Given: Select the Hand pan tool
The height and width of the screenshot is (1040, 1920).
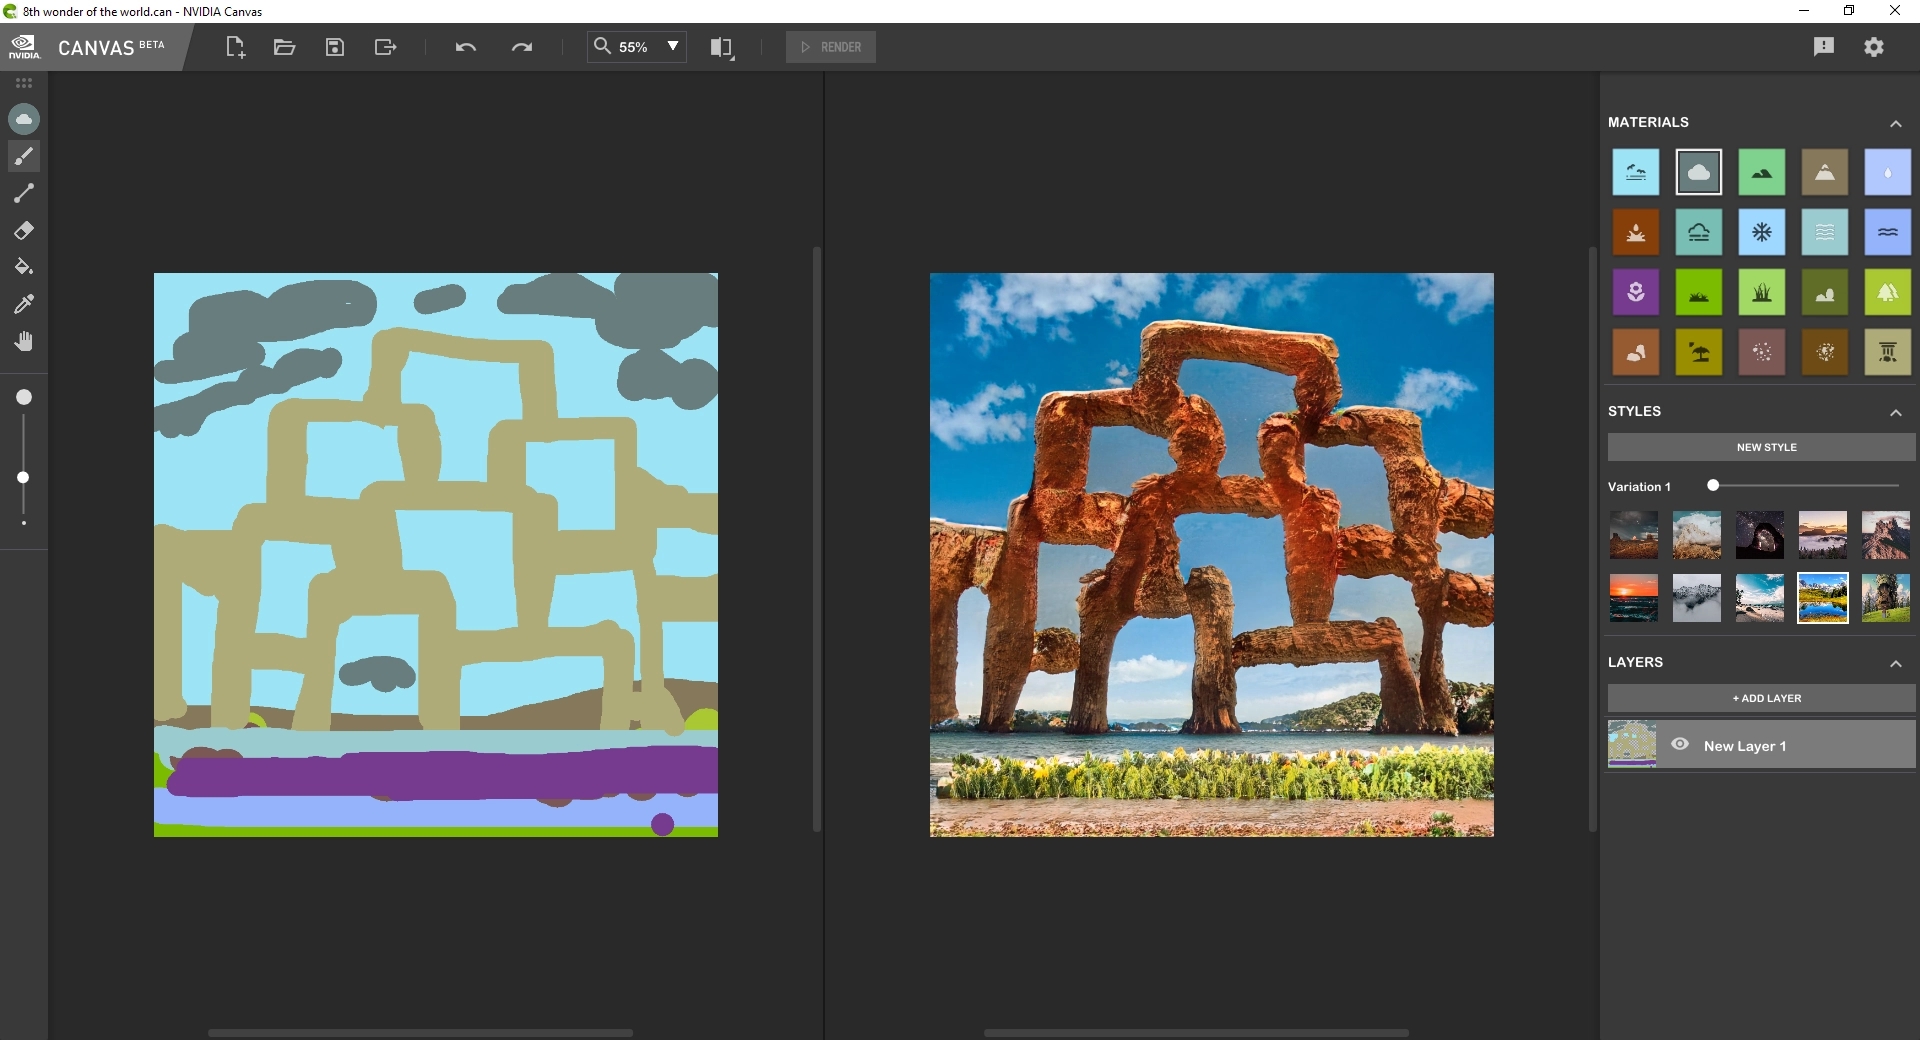Looking at the screenshot, I should [x=24, y=341].
